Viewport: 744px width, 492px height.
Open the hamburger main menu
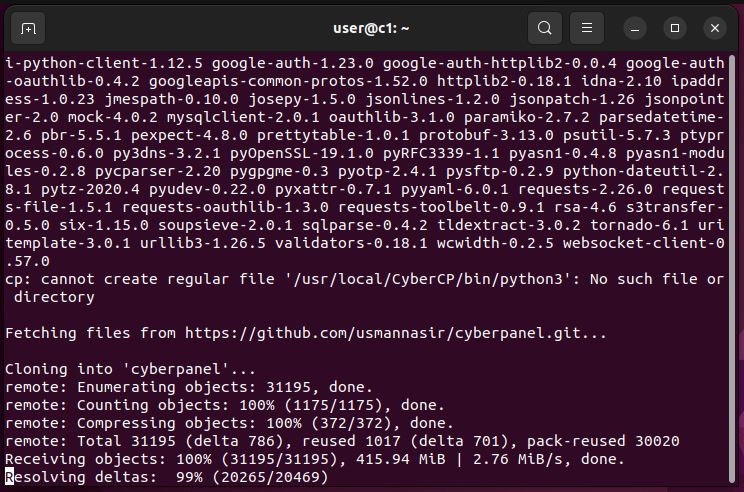[586, 28]
